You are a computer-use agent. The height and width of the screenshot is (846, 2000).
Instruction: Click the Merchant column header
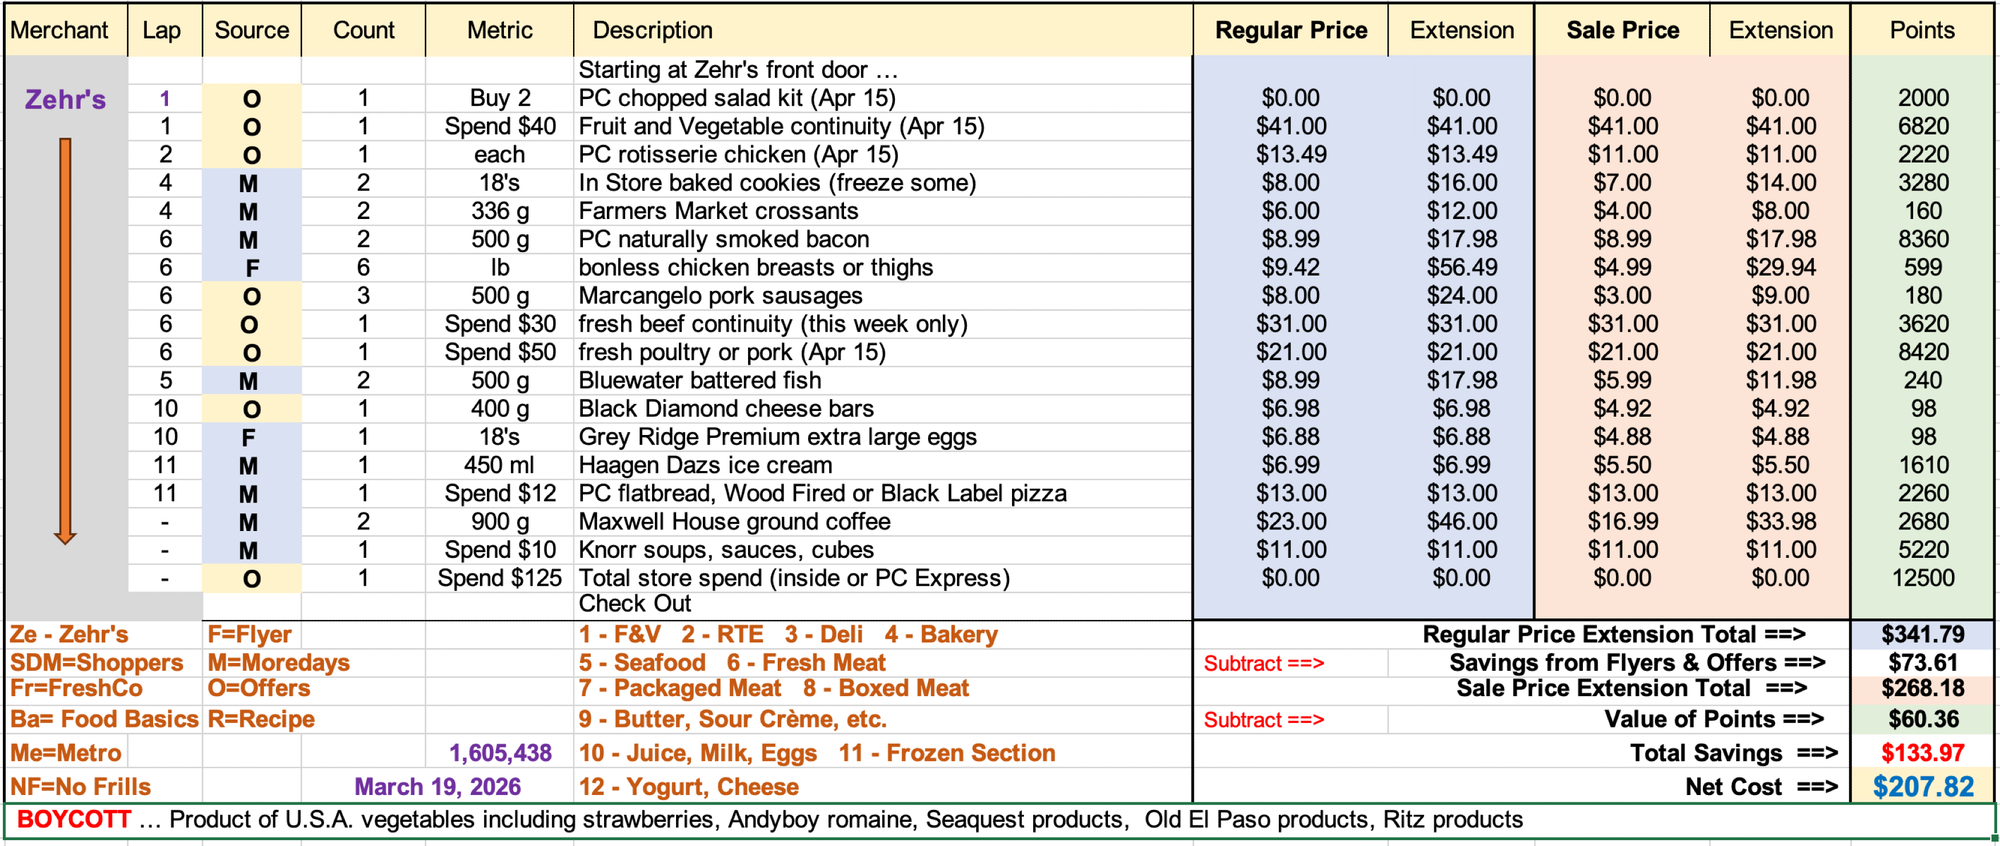(60, 30)
